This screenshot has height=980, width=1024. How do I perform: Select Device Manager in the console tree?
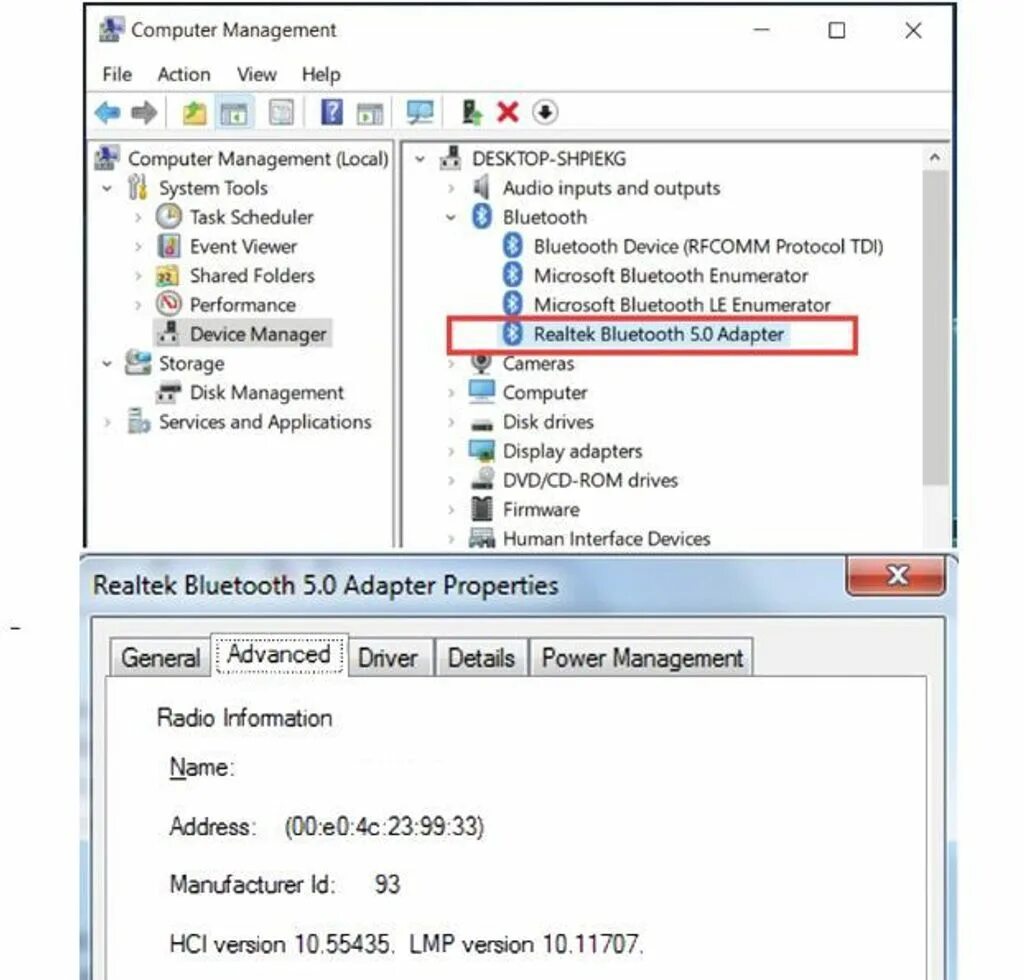(x=257, y=334)
